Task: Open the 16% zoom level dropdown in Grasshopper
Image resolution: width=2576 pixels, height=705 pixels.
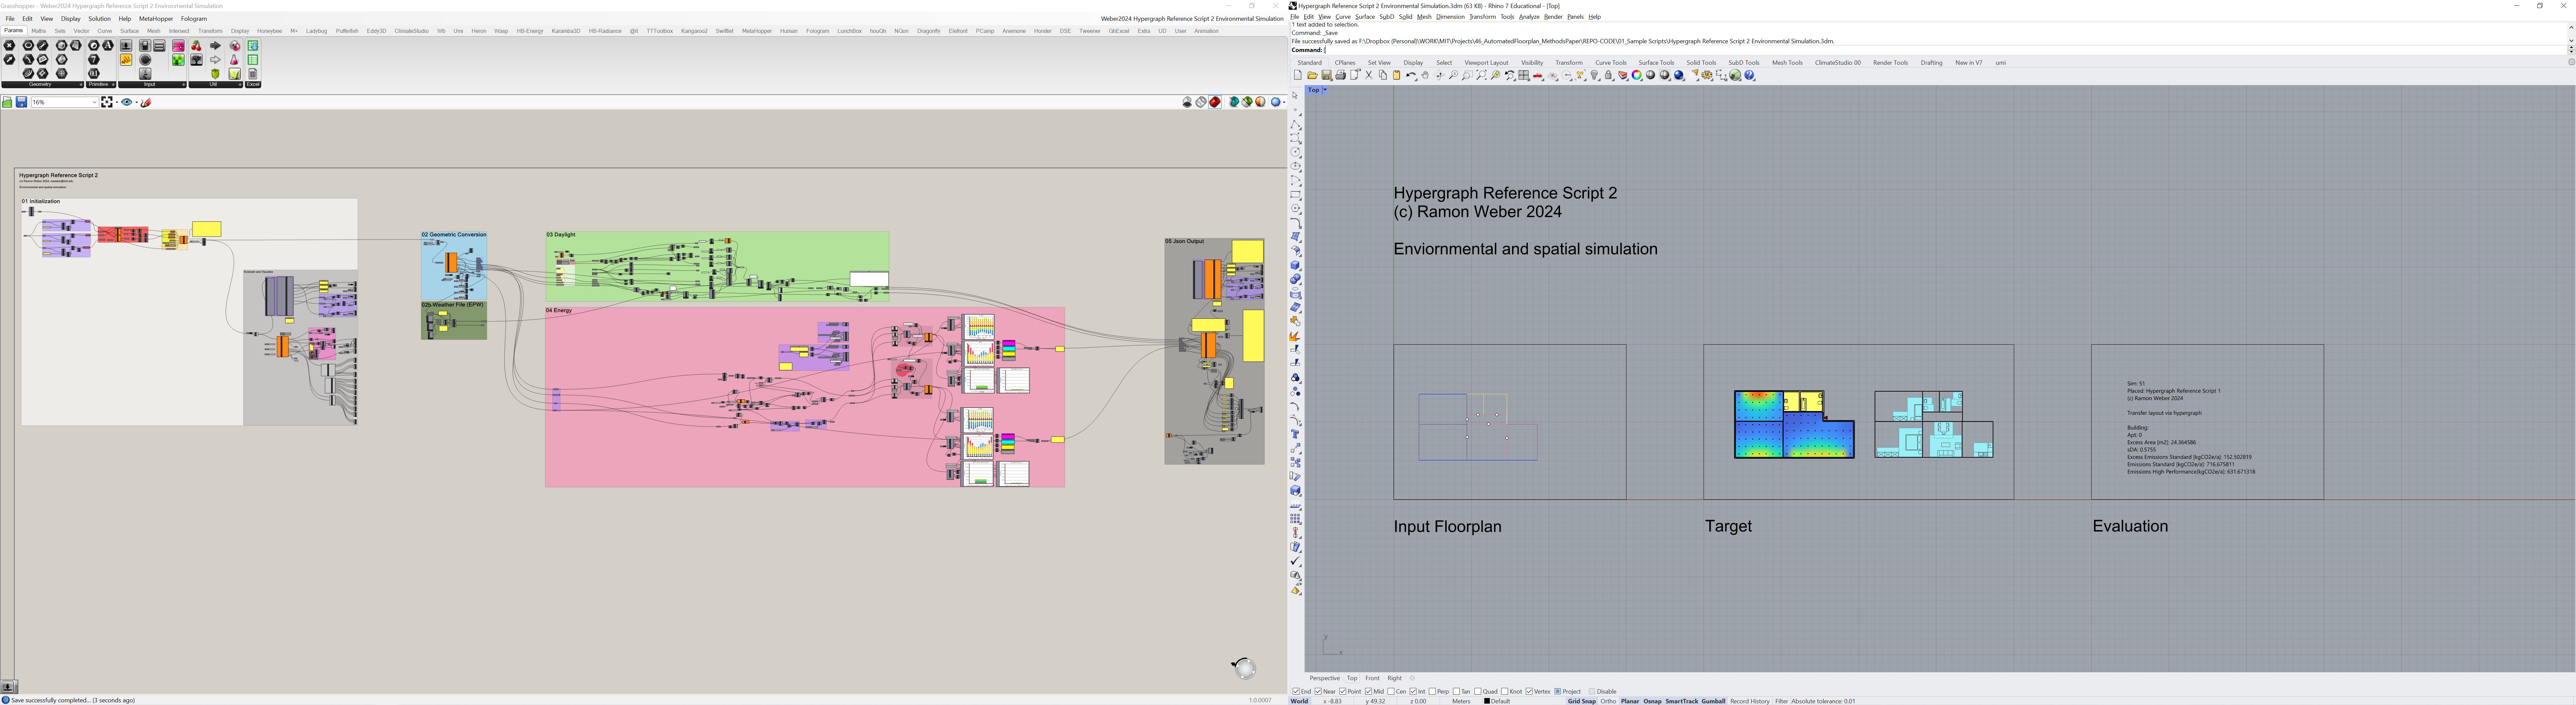Action: click(x=95, y=102)
